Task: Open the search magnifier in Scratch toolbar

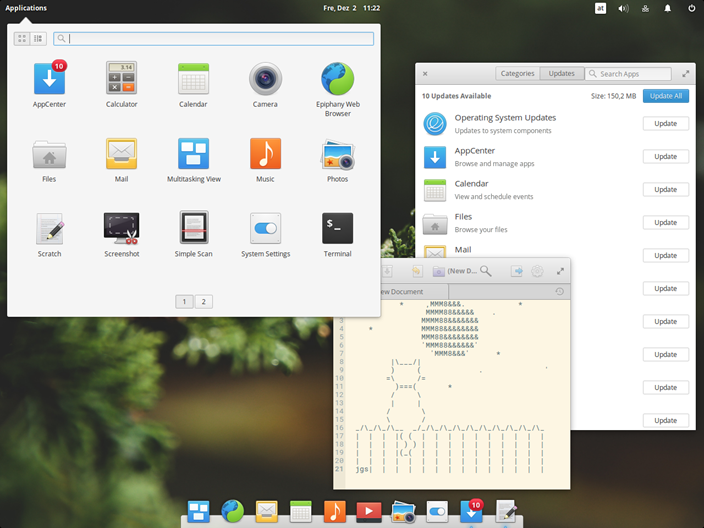Action: [x=485, y=271]
